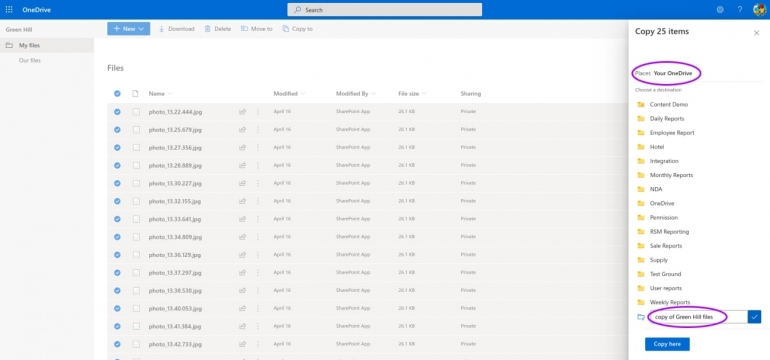The width and height of the screenshot is (770, 360).
Task: Open file photo_13.33.641.jpg by name
Action: point(175,219)
